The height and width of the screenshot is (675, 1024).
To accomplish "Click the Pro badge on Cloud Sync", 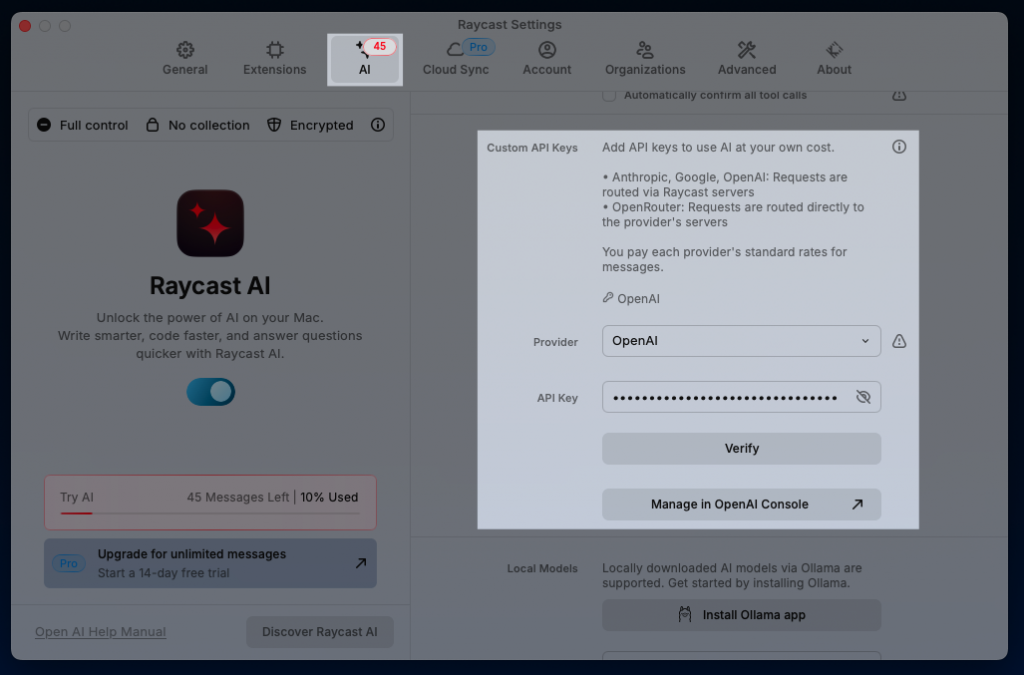I will [x=478, y=47].
